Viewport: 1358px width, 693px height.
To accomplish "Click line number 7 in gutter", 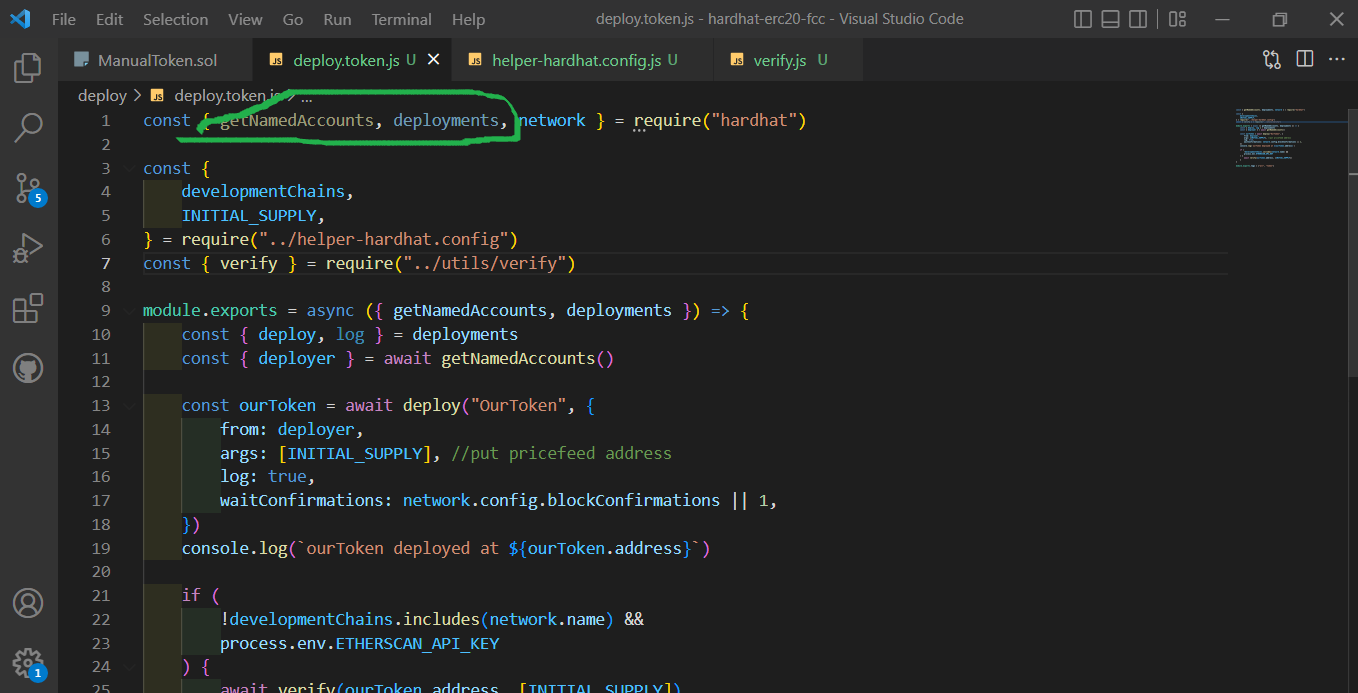I will tap(105, 263).
